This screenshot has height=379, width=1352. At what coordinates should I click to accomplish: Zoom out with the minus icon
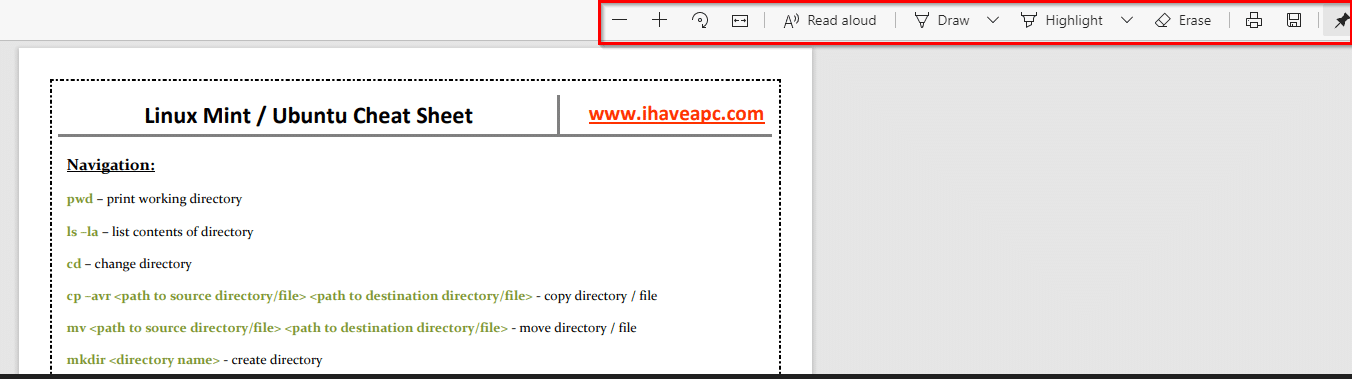pos(620,20)
